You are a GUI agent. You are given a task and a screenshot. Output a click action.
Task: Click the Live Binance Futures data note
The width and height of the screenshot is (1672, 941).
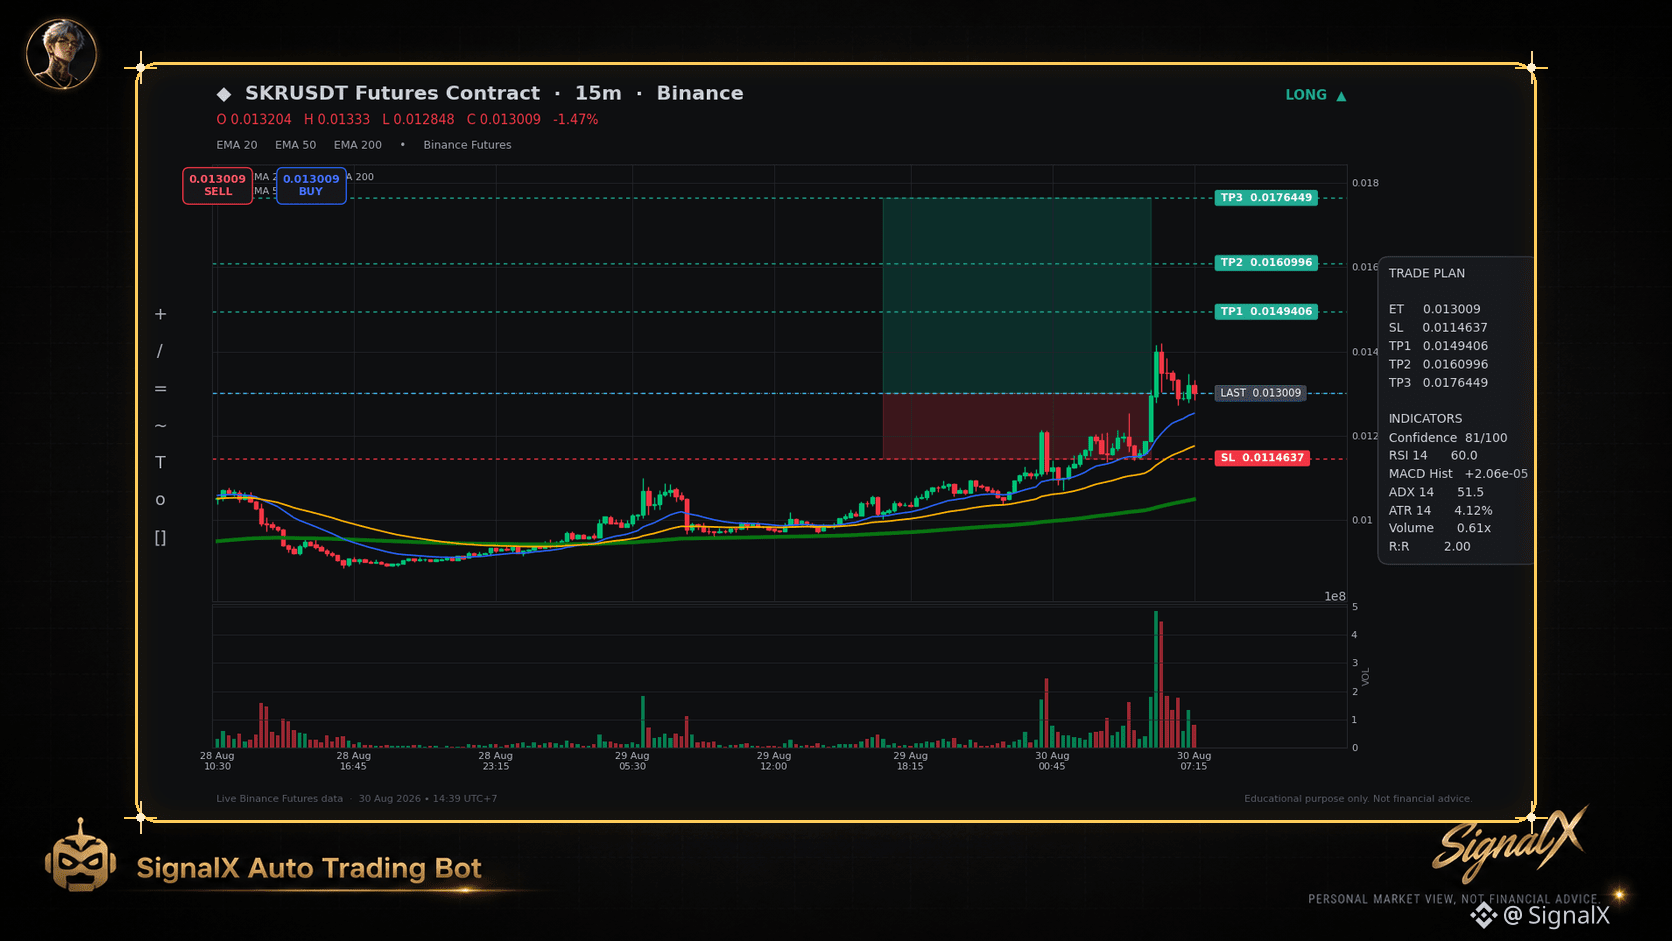(x=279, y=799)
